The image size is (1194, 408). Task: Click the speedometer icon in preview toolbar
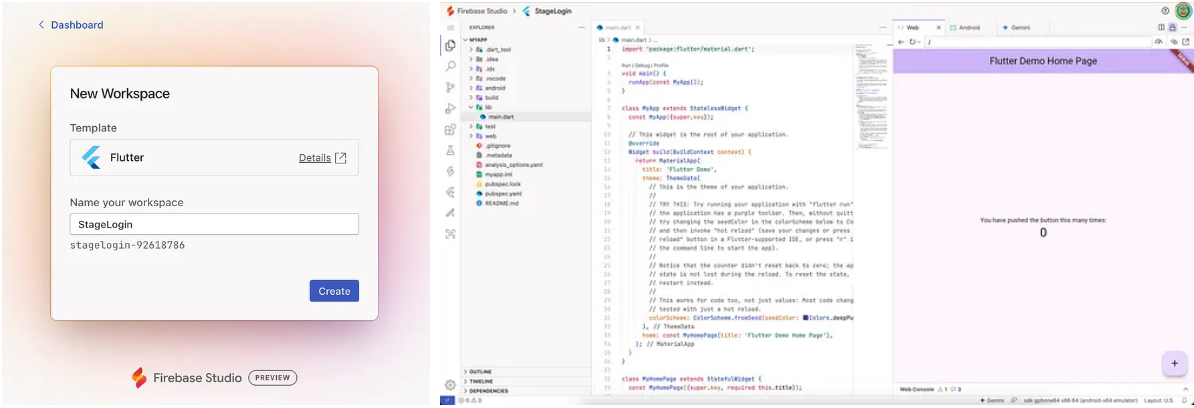click(x=1159, y=42)
